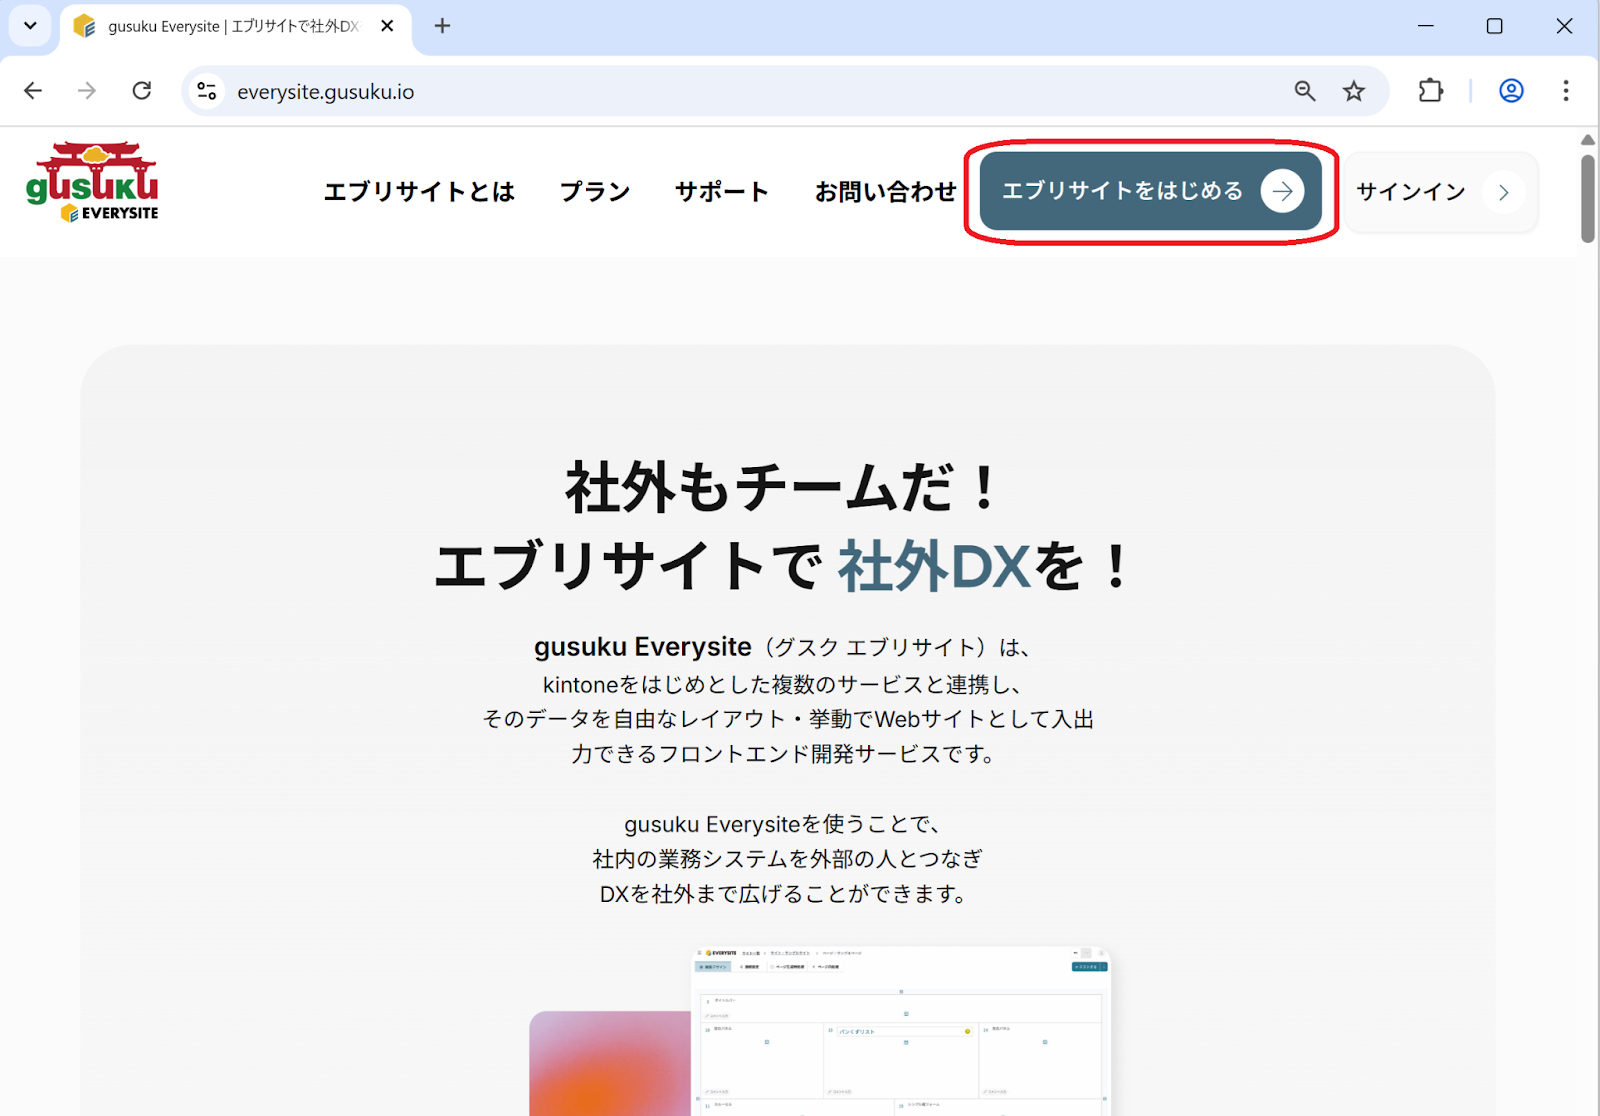Bookmark this page with the star icon
This screenshot has height=1116, width=1600.
(x=1354, y=91)
